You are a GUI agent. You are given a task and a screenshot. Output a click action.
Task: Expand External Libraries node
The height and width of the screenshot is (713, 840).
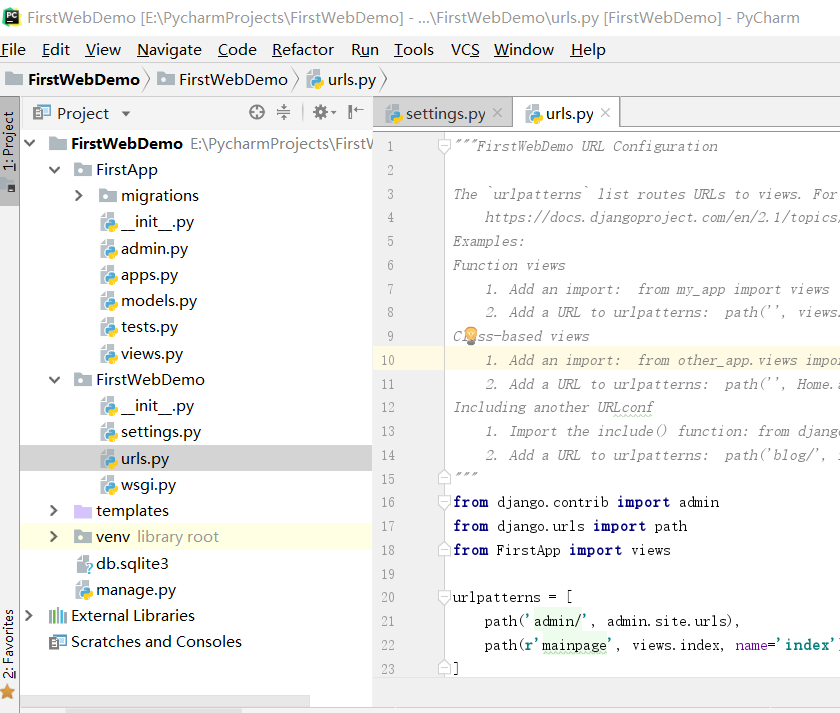pyautogui.click(x=29, y=616)
